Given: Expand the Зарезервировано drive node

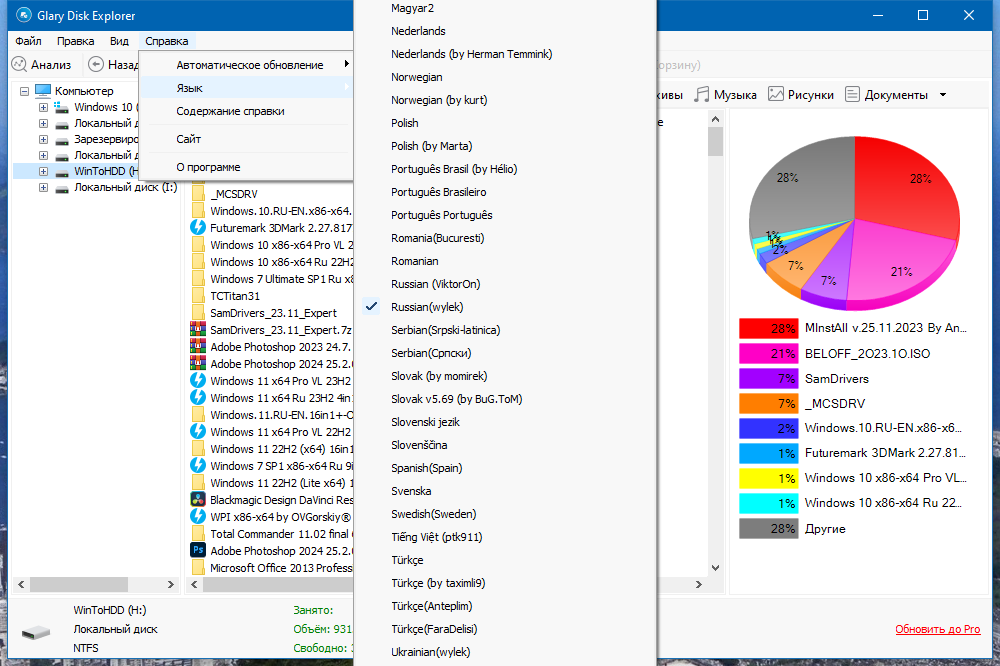Looking at the screenshot, I should coord(43,140).
